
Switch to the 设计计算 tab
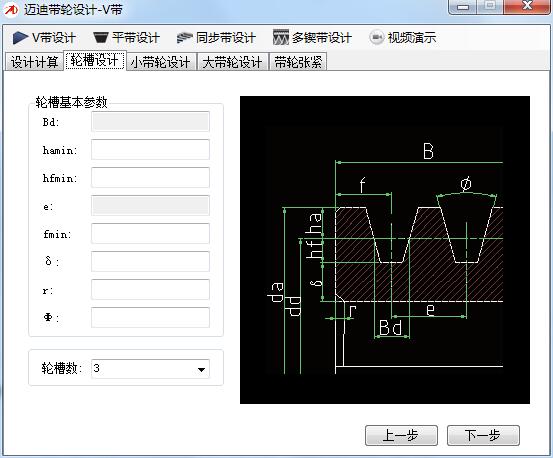34,62
